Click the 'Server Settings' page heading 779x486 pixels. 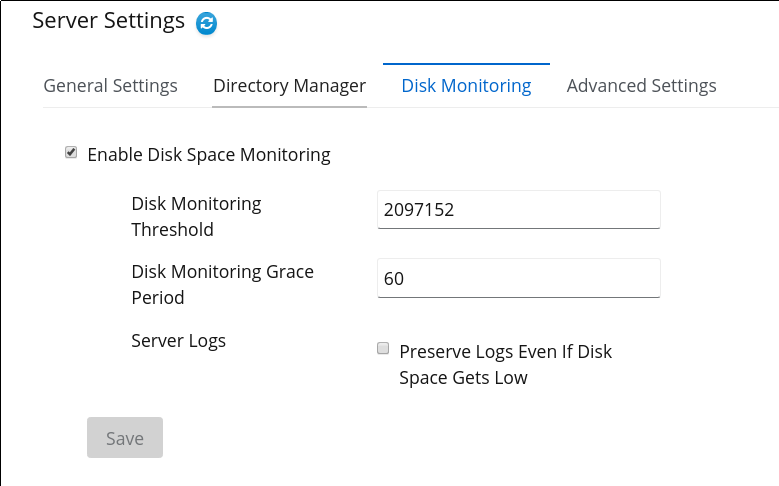[x=108, y=21]
